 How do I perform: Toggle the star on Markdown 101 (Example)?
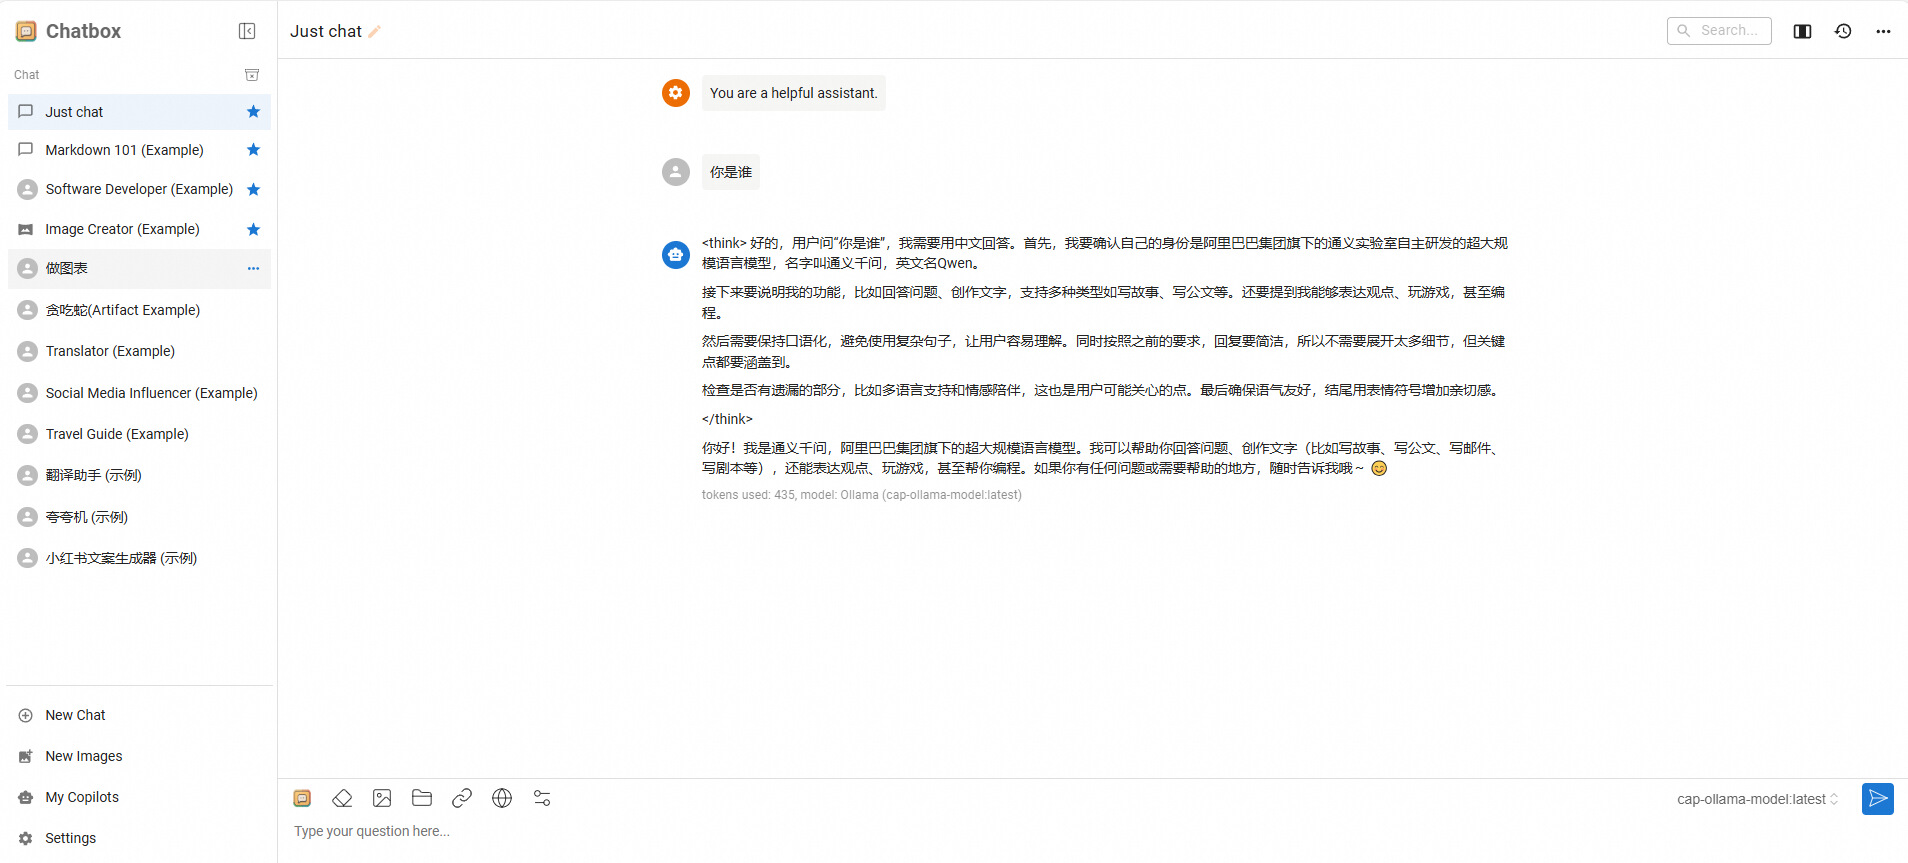click(253, 150)
